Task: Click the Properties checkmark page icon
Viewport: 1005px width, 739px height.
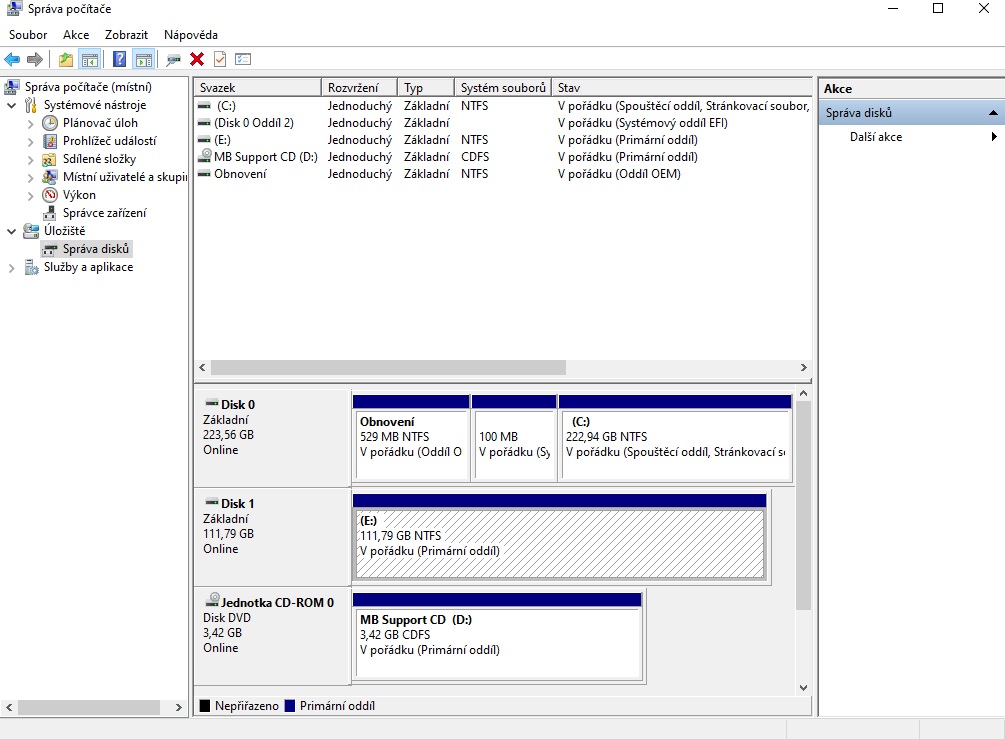Action: click(x=220, y=59)
